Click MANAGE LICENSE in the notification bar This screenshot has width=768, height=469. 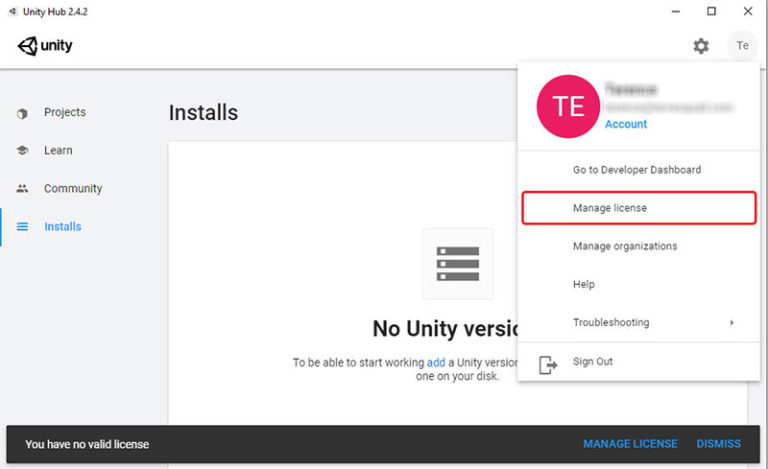(630, 444)
